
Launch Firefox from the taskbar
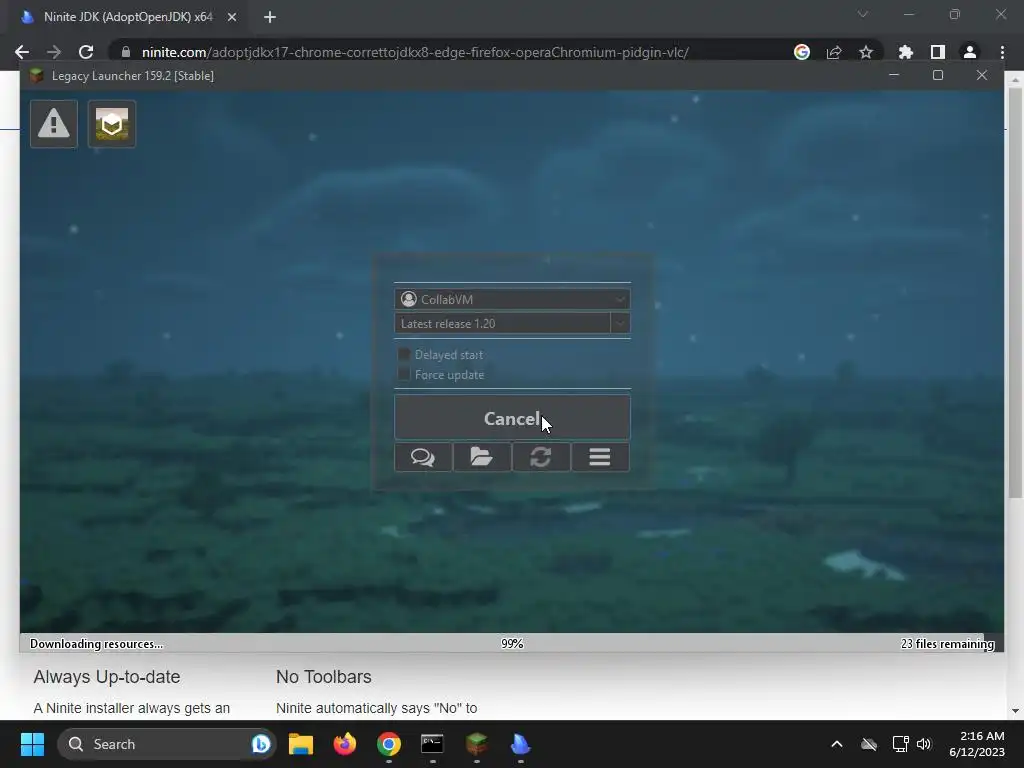pyautogui.click(x=345, y=744)
